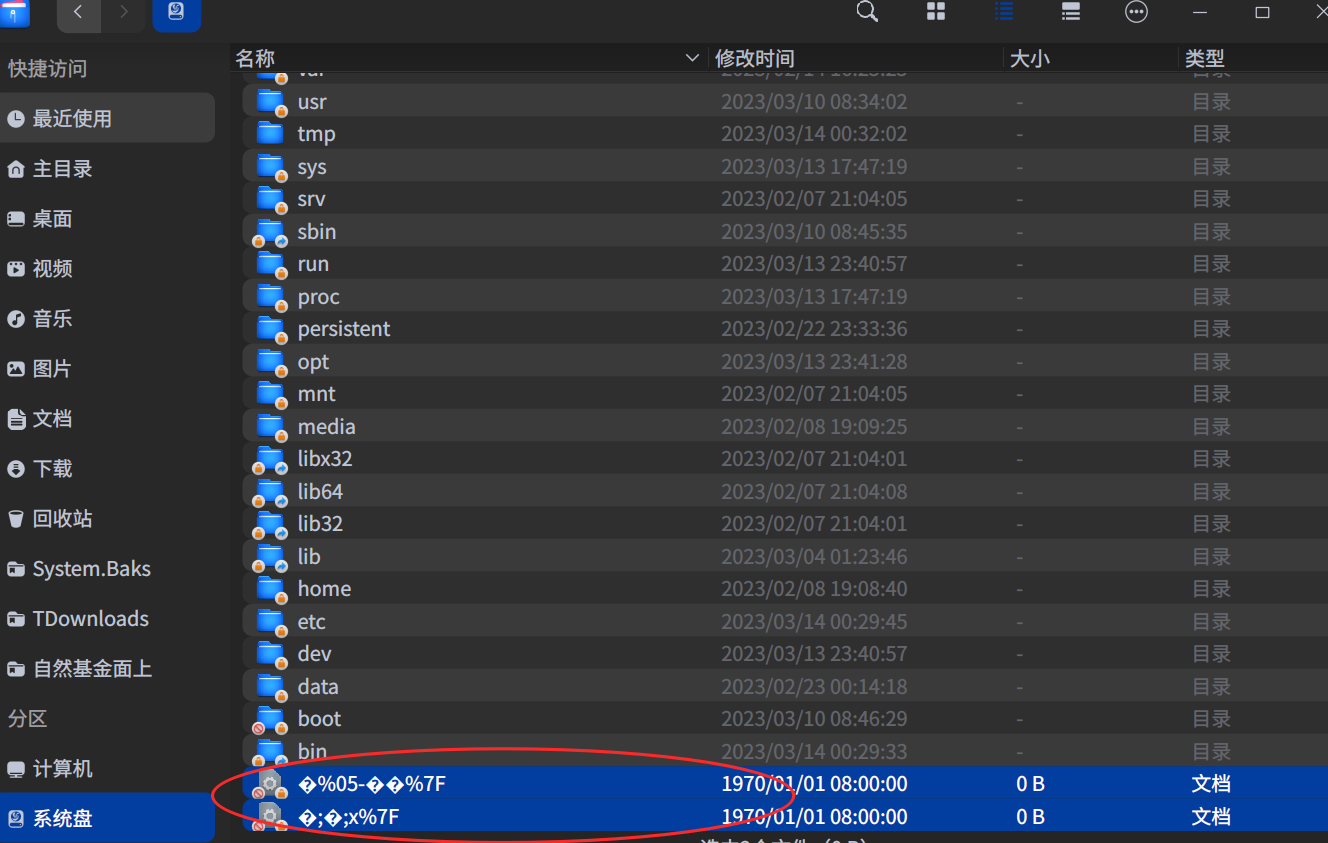
Task: Select the lib folder name
Action: (309, 557)
